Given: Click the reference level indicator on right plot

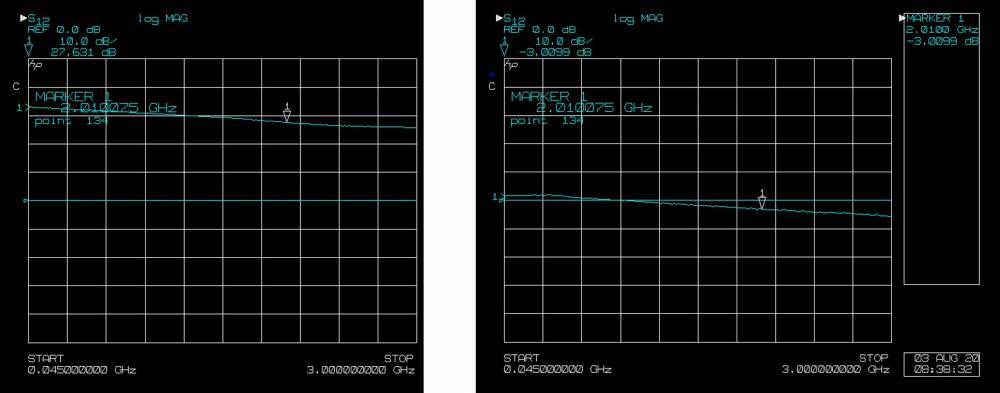Looking at the screenshot, I should (498, 197).
